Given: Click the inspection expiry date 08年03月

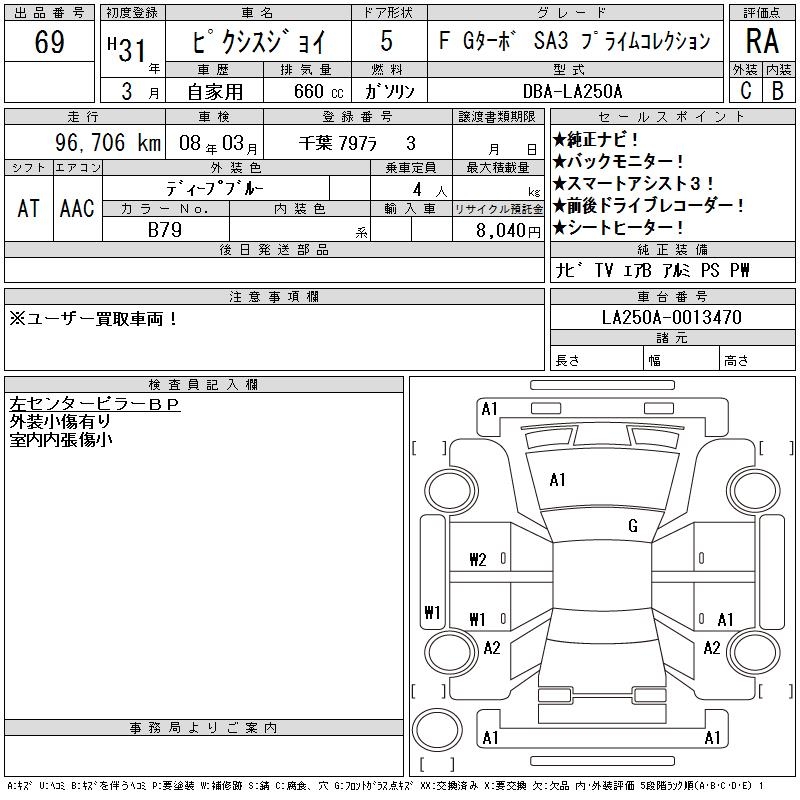Looking at the screenshot, I should (218, 143).
